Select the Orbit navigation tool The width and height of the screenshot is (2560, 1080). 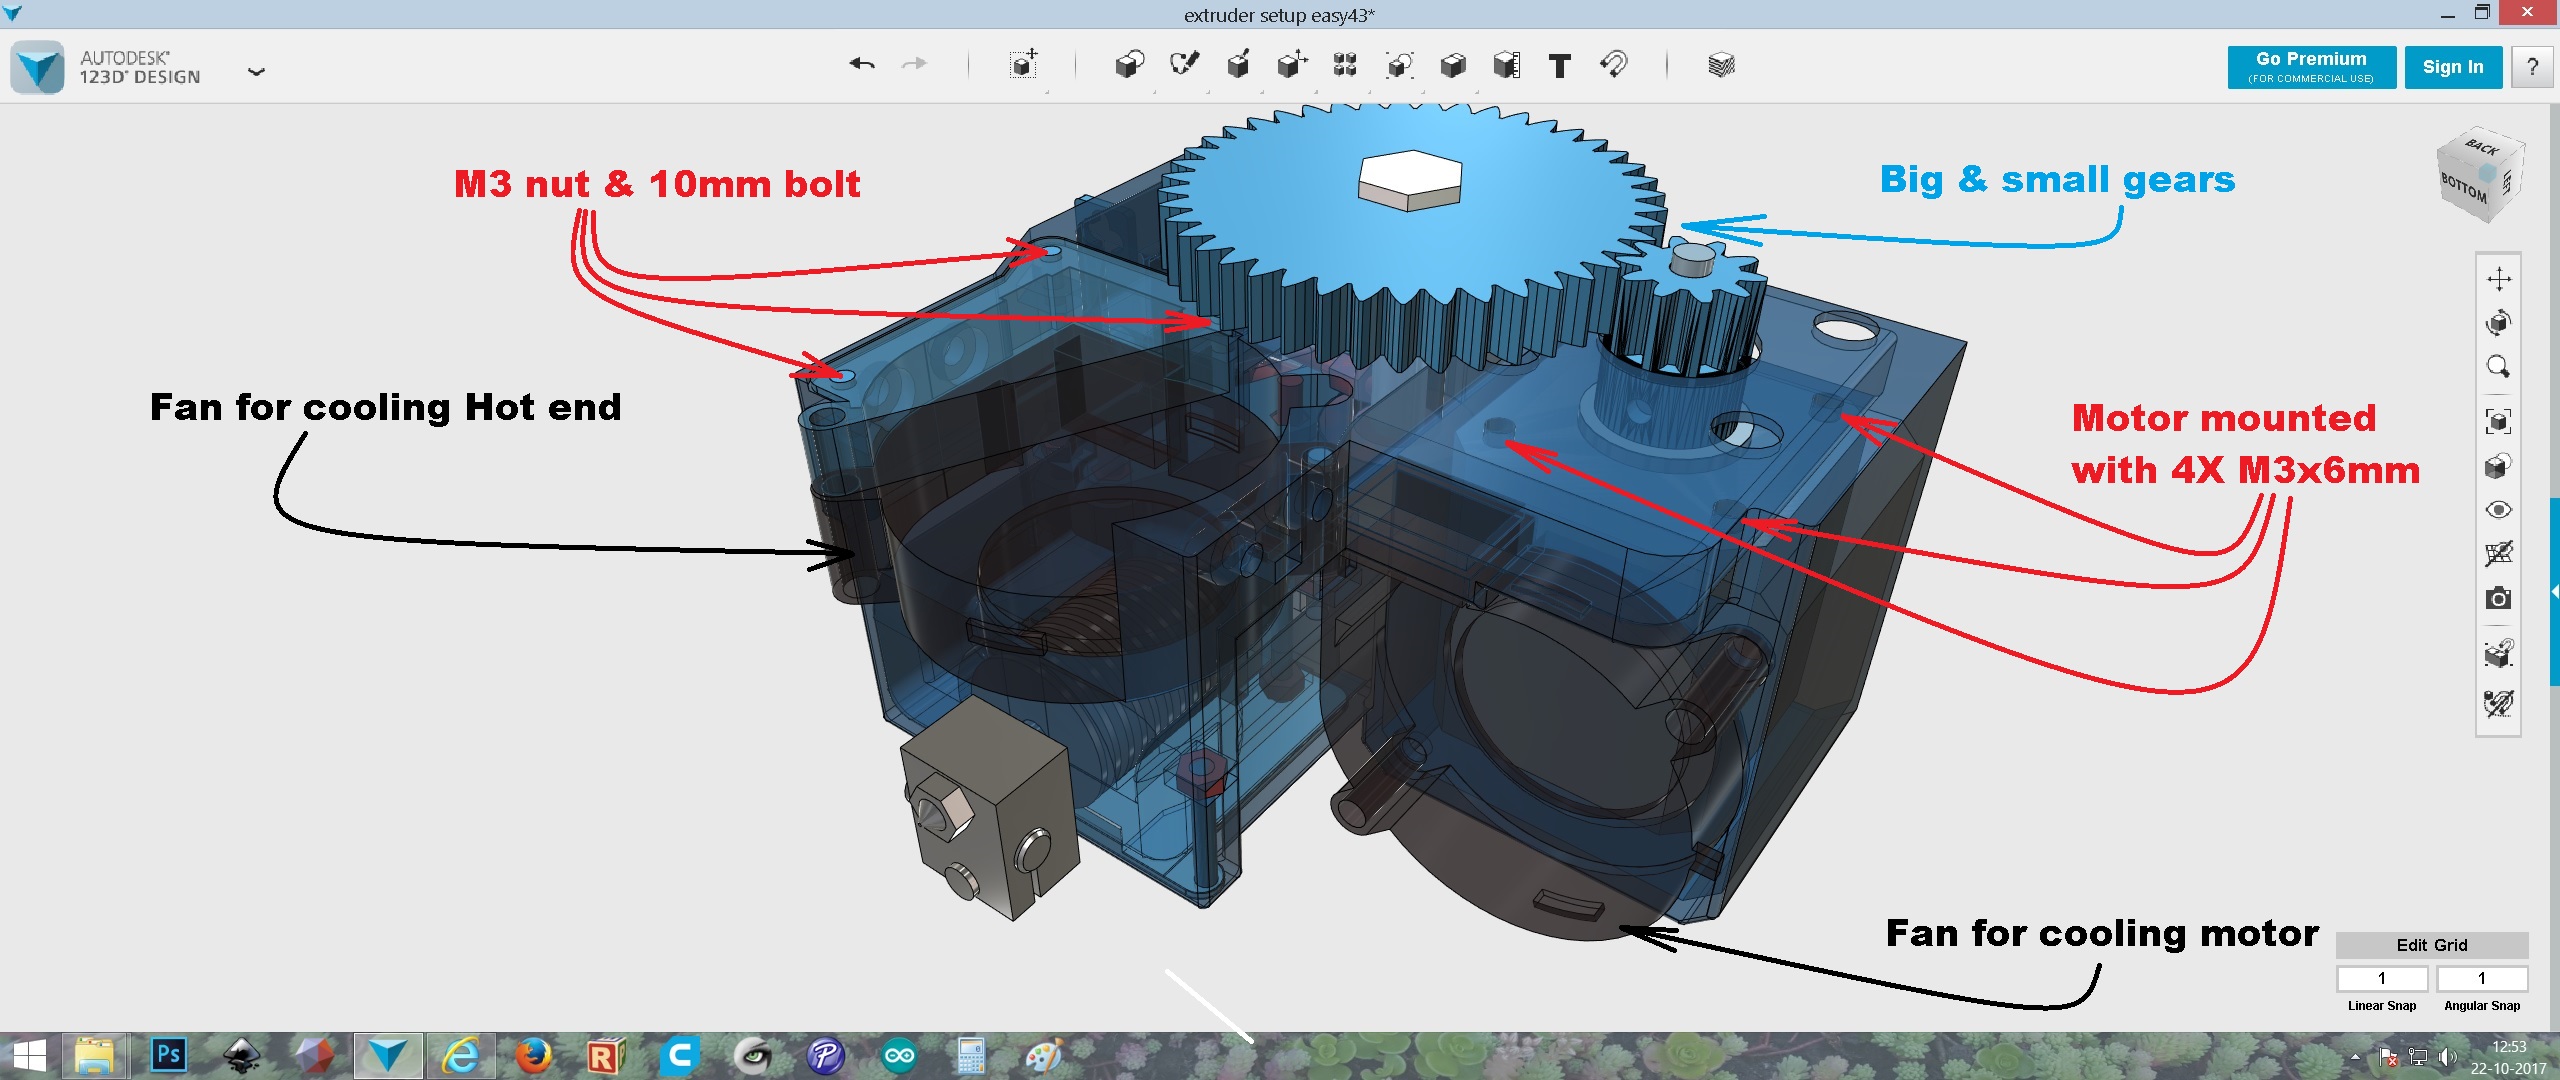pyautogui.click(x=2498, y=322)
